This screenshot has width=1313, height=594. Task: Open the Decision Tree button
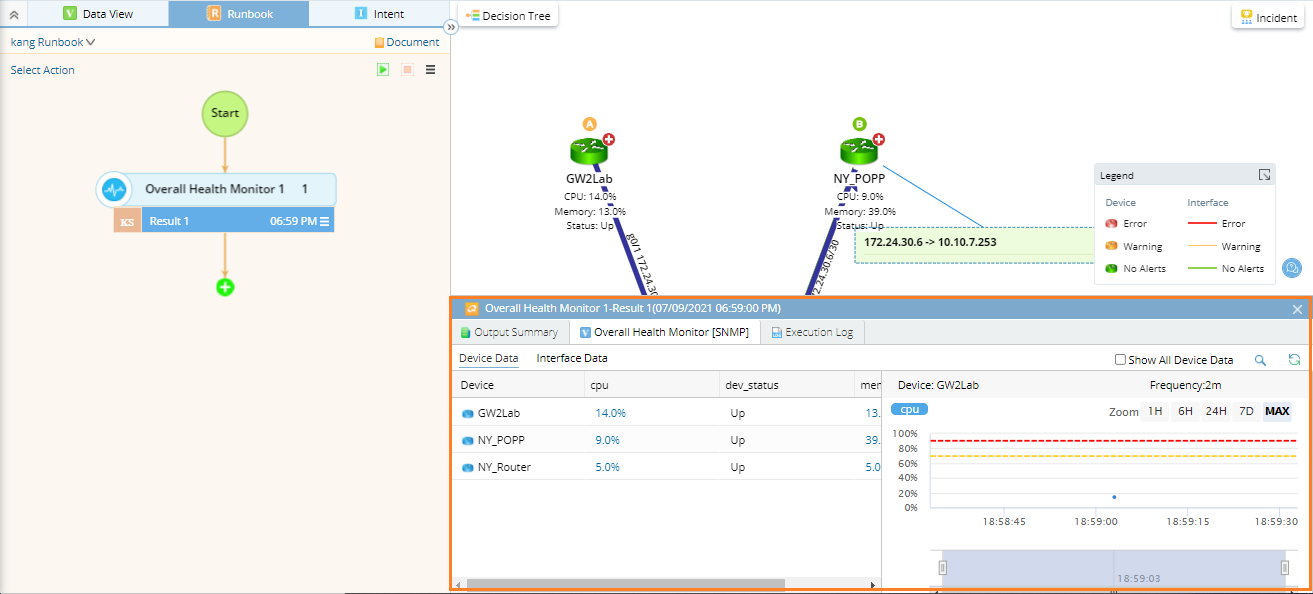[x=508, y=16]
